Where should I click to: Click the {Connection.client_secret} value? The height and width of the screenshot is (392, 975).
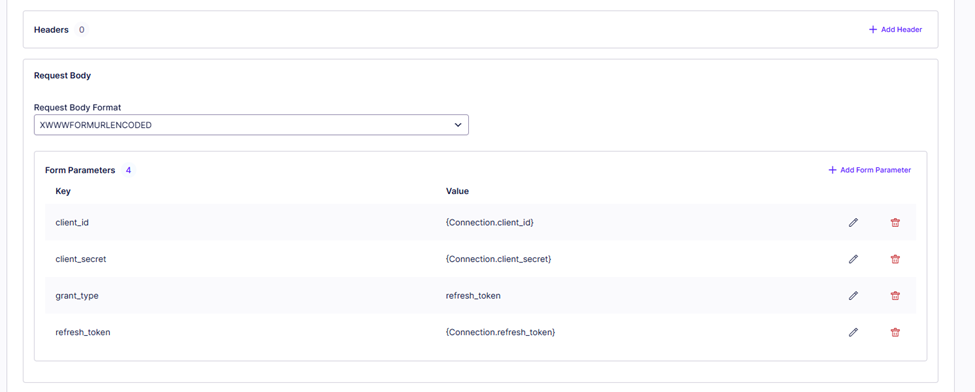point(499,259)
